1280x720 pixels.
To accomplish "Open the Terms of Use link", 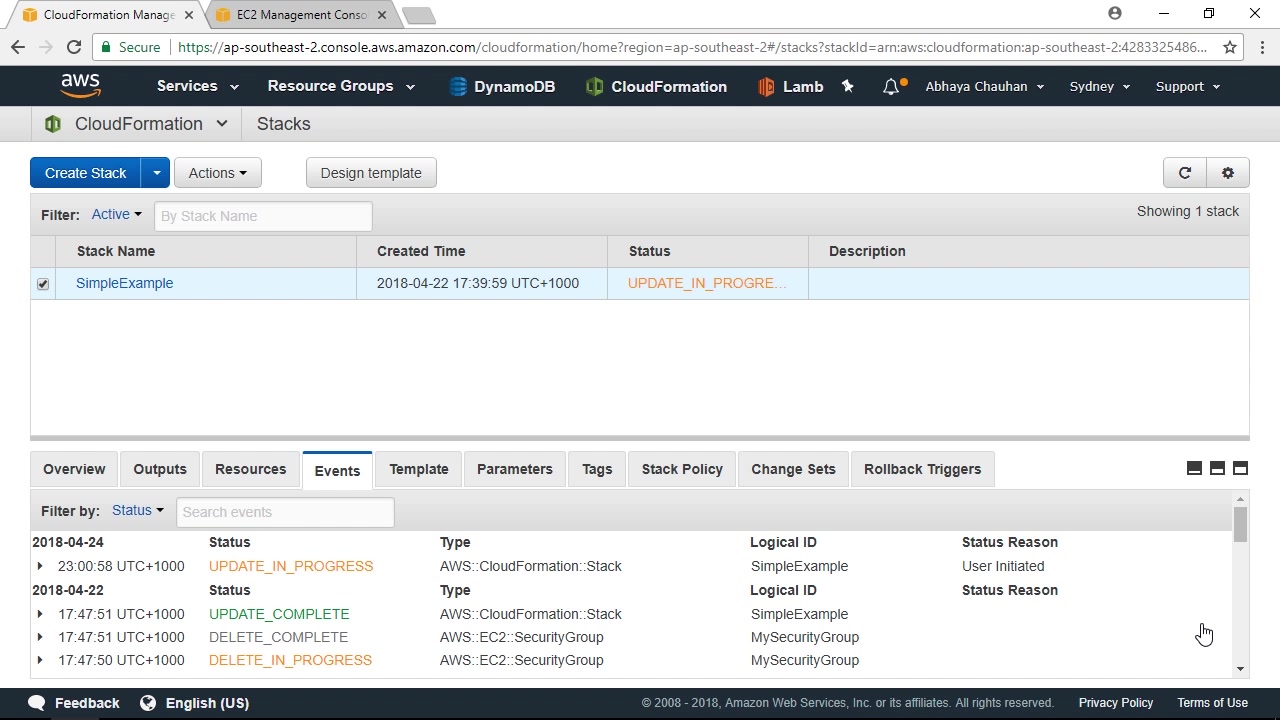I will (x=1212, y=703).
